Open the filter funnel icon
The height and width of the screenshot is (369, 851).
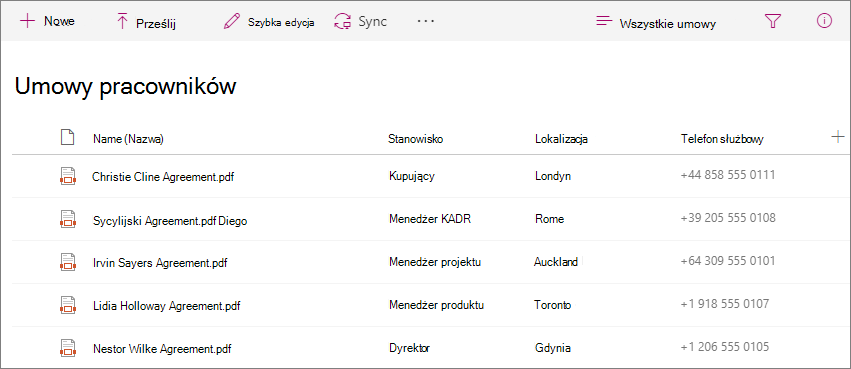[772, 21]
